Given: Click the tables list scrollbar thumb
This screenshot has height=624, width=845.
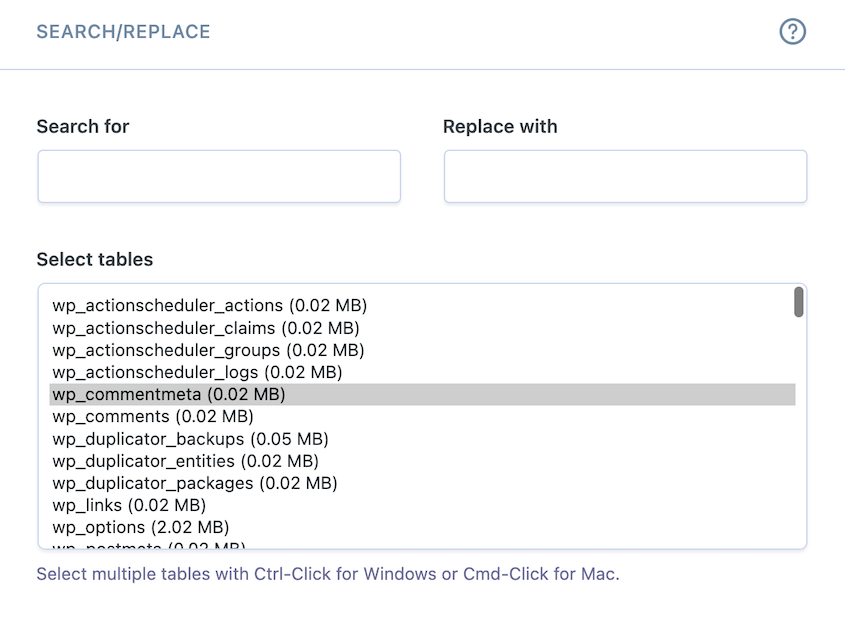Looking at the screenshot, I should (799, 302).
